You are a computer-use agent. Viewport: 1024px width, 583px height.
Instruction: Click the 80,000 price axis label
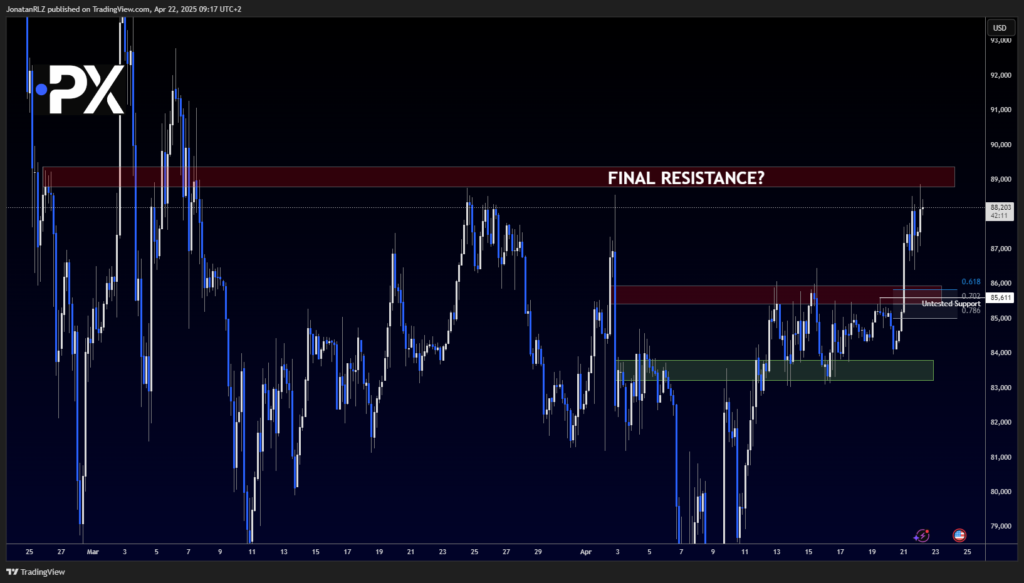(x=1000, y=492)
